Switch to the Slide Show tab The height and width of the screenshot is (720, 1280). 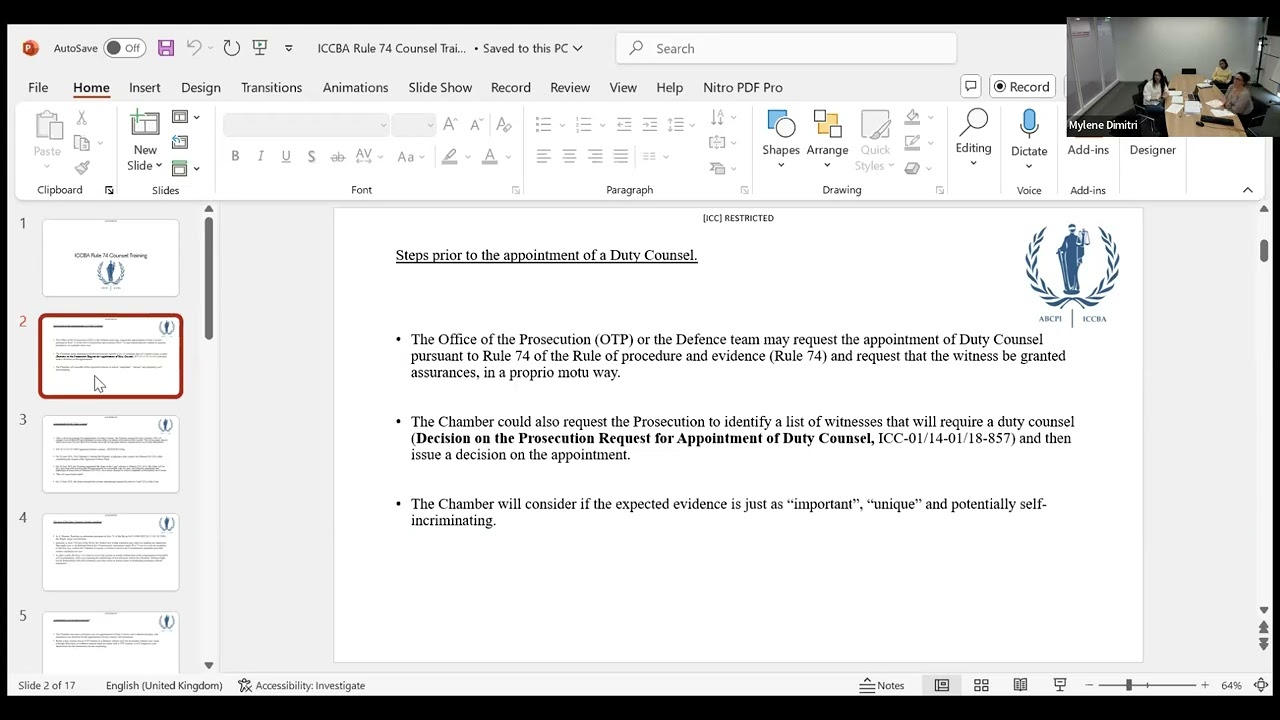(x=440, y=87)
